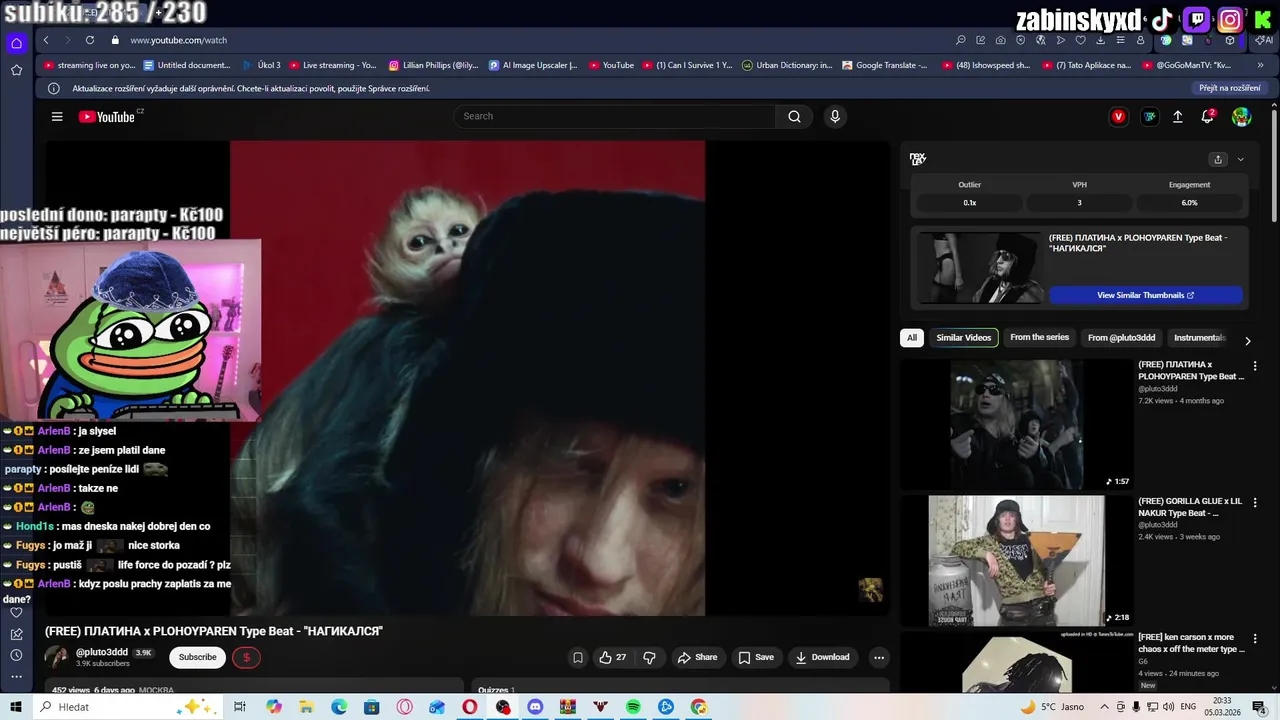Expand hidden bookmarks with the double chevron
1280x720 pixels.
[1261, 65]
